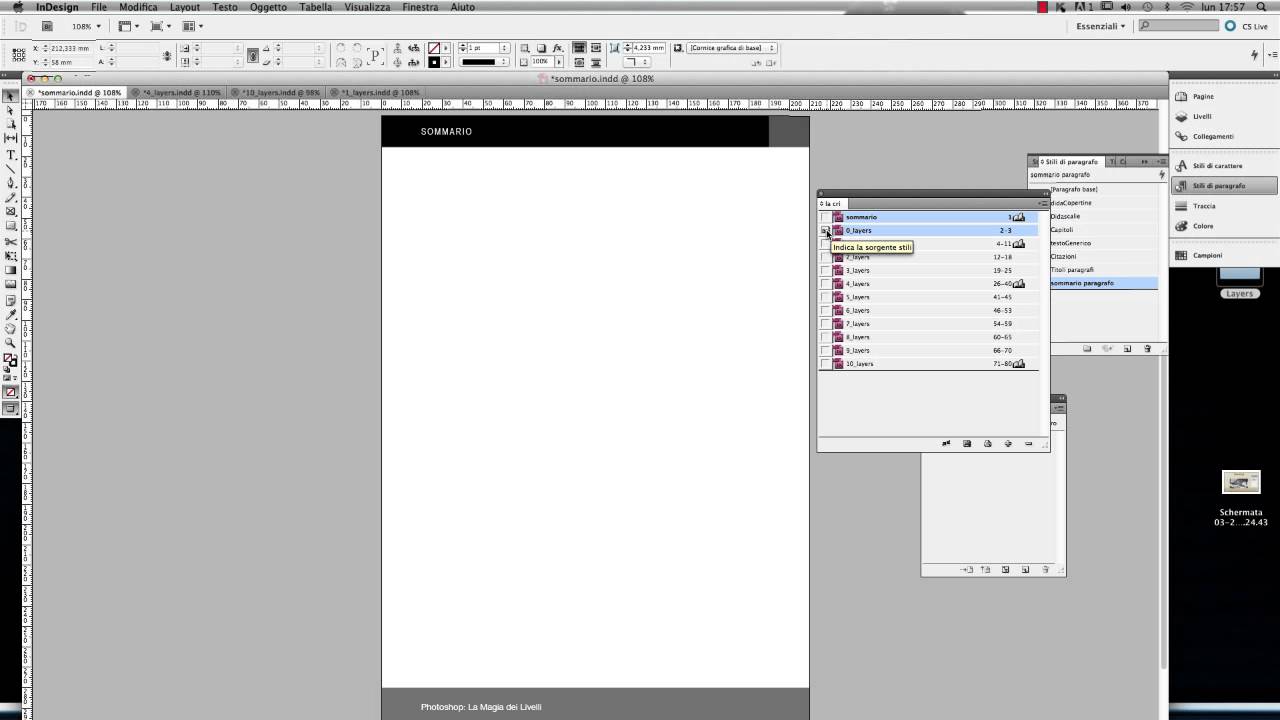
Task: Click the stroke color swatch in control bar
Action: (x=434, y=62)
